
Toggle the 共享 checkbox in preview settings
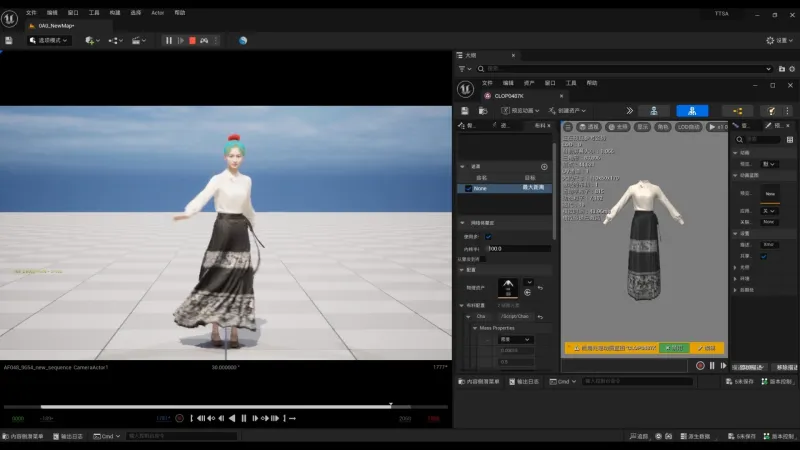pyautogui.click(x=764, y=256)
